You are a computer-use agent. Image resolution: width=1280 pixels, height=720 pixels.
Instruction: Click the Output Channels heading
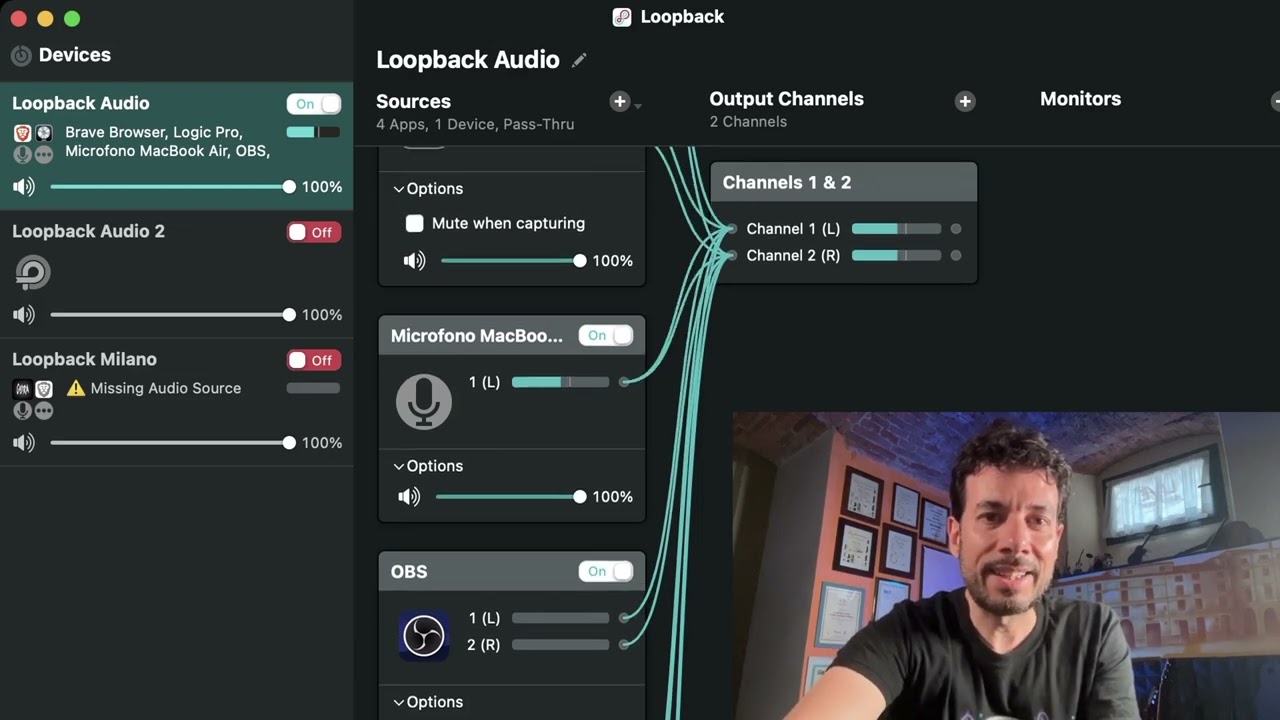click(x=786, y=99)
